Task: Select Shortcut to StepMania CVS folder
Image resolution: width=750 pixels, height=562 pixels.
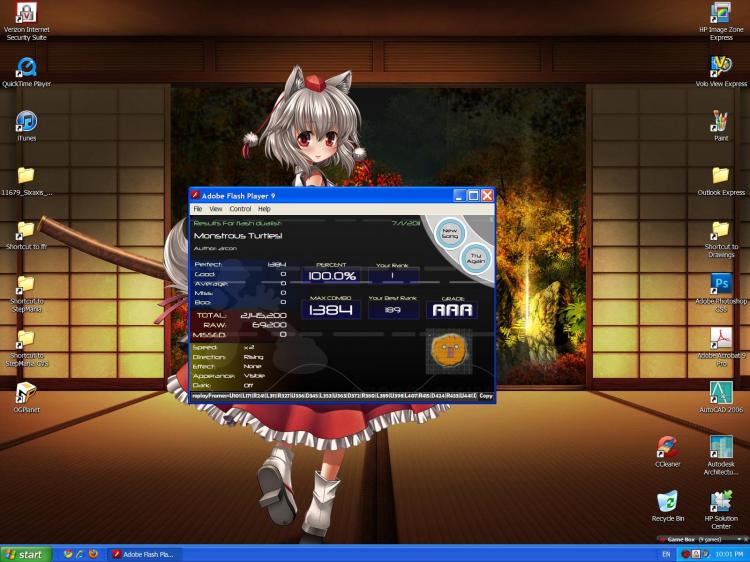Action: 26,349
